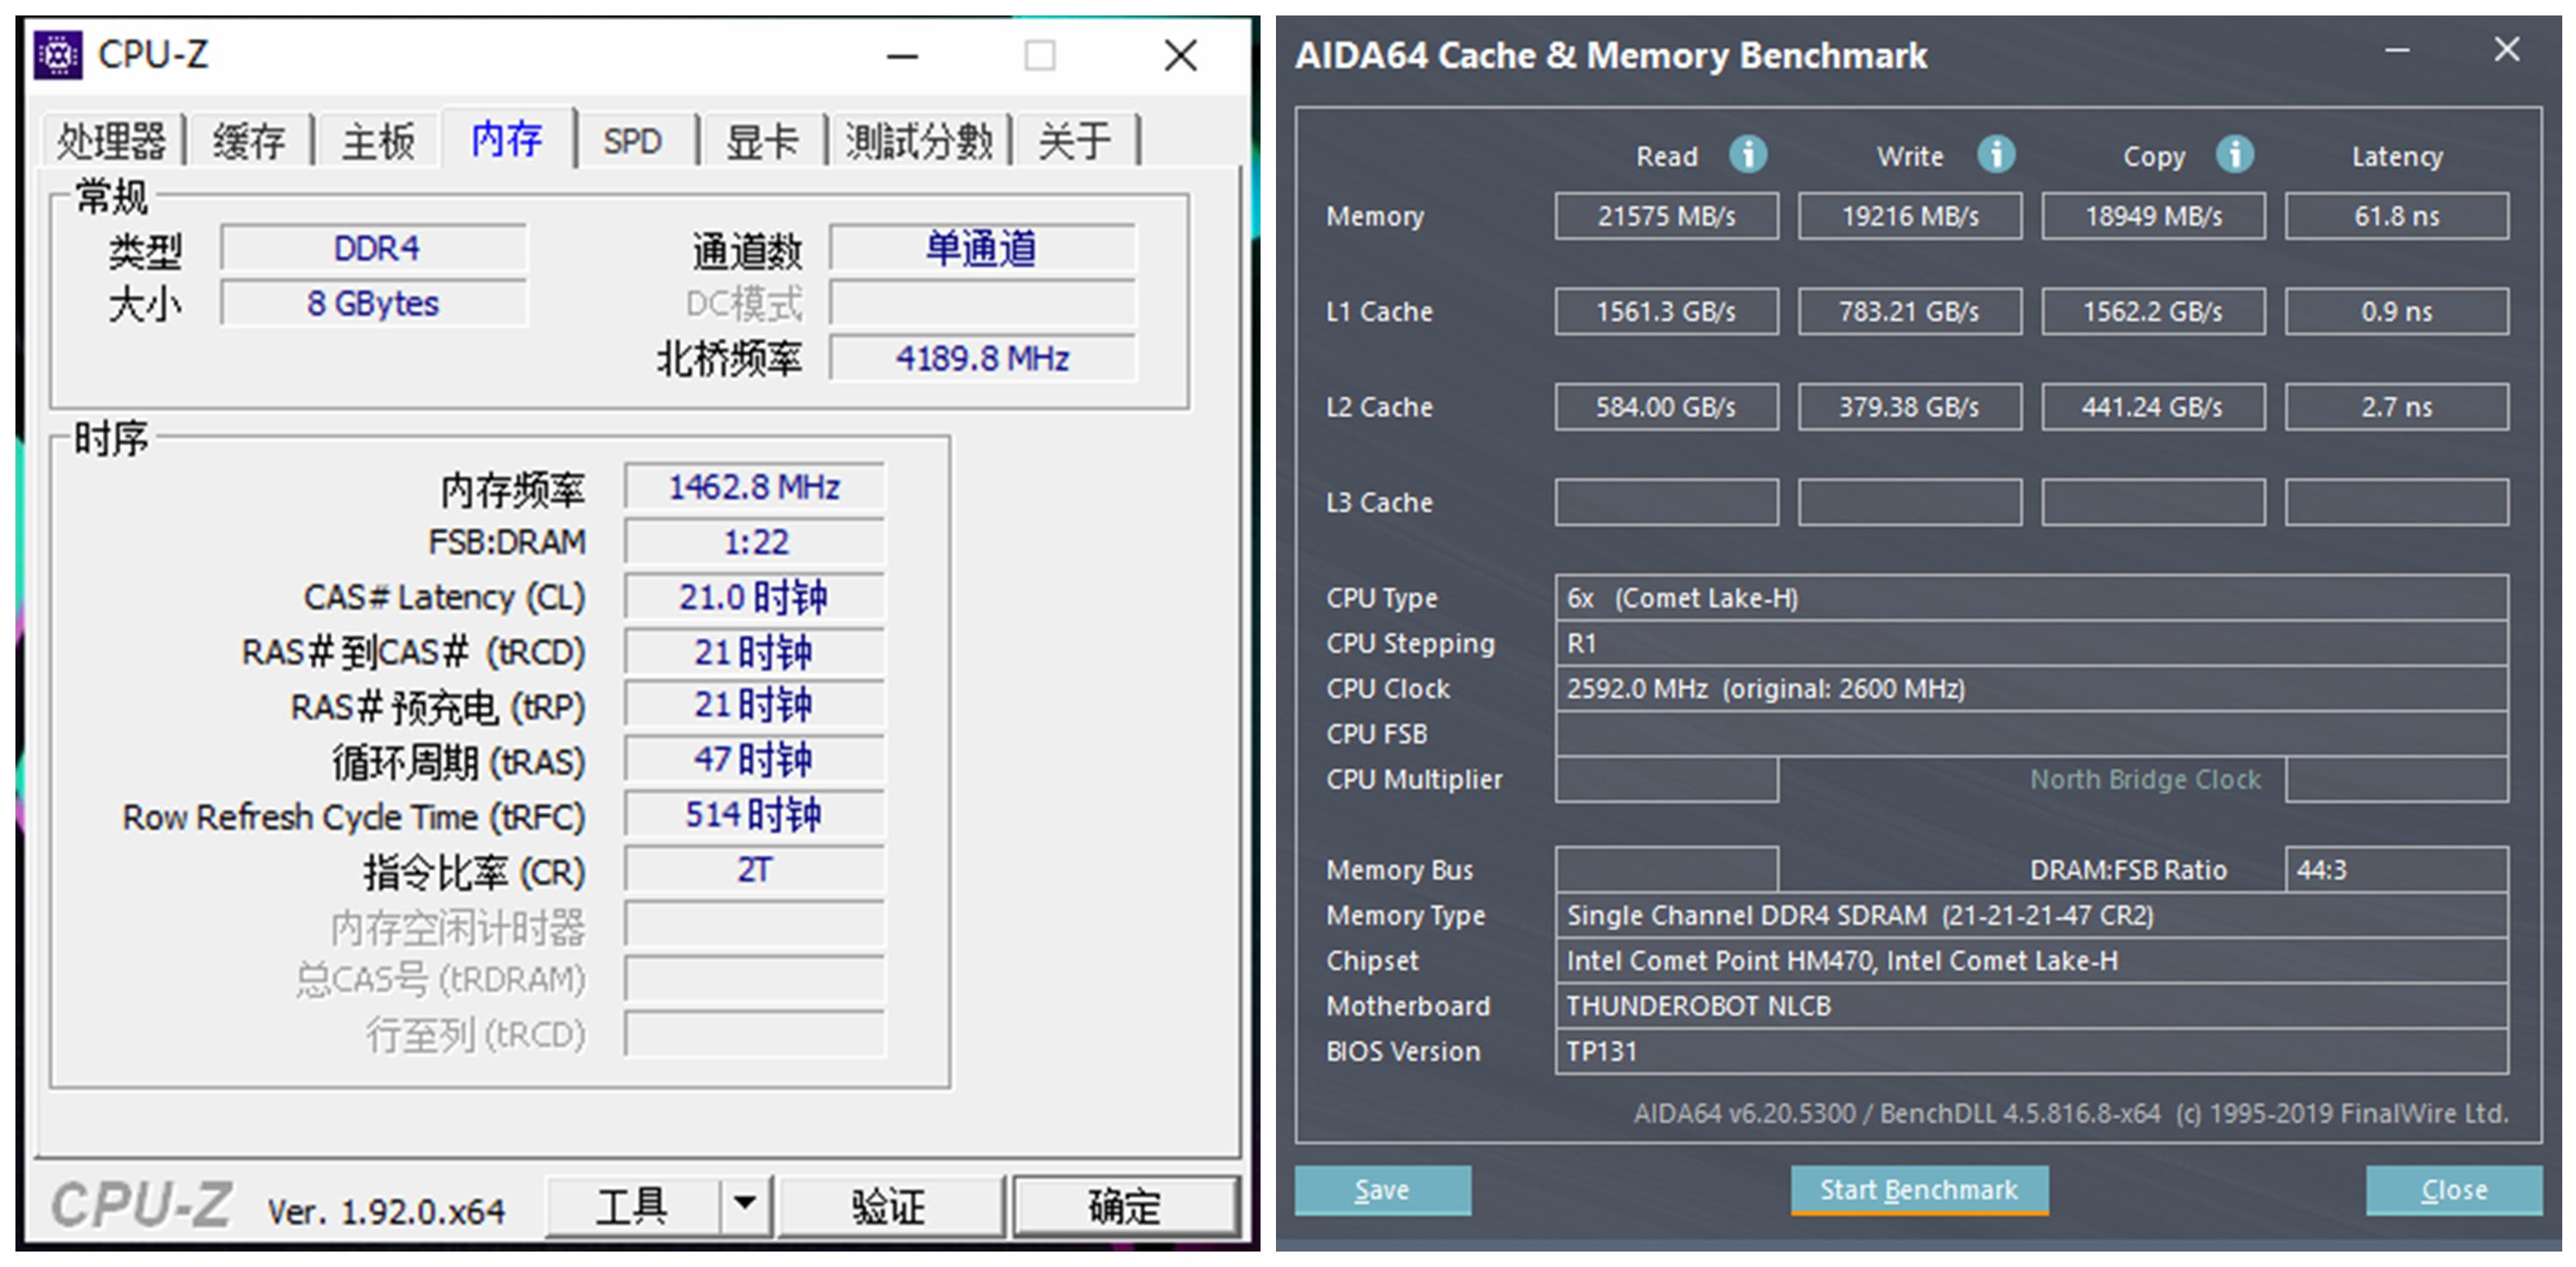2576x1267 pixels.
Task: Click Start Benchmark button
Action: click(1918, 1190)
